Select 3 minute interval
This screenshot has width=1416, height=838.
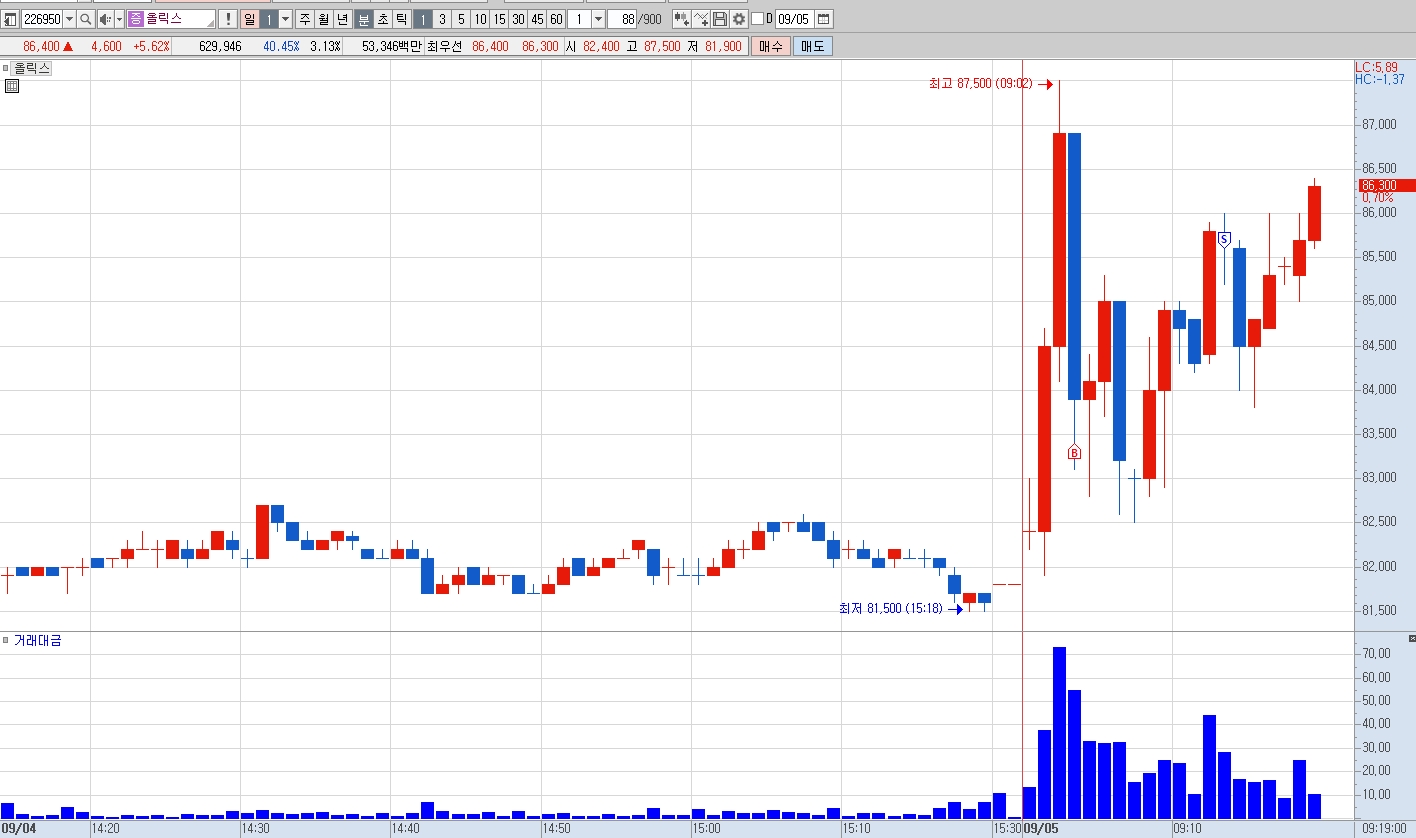click(x=442, y=19)
